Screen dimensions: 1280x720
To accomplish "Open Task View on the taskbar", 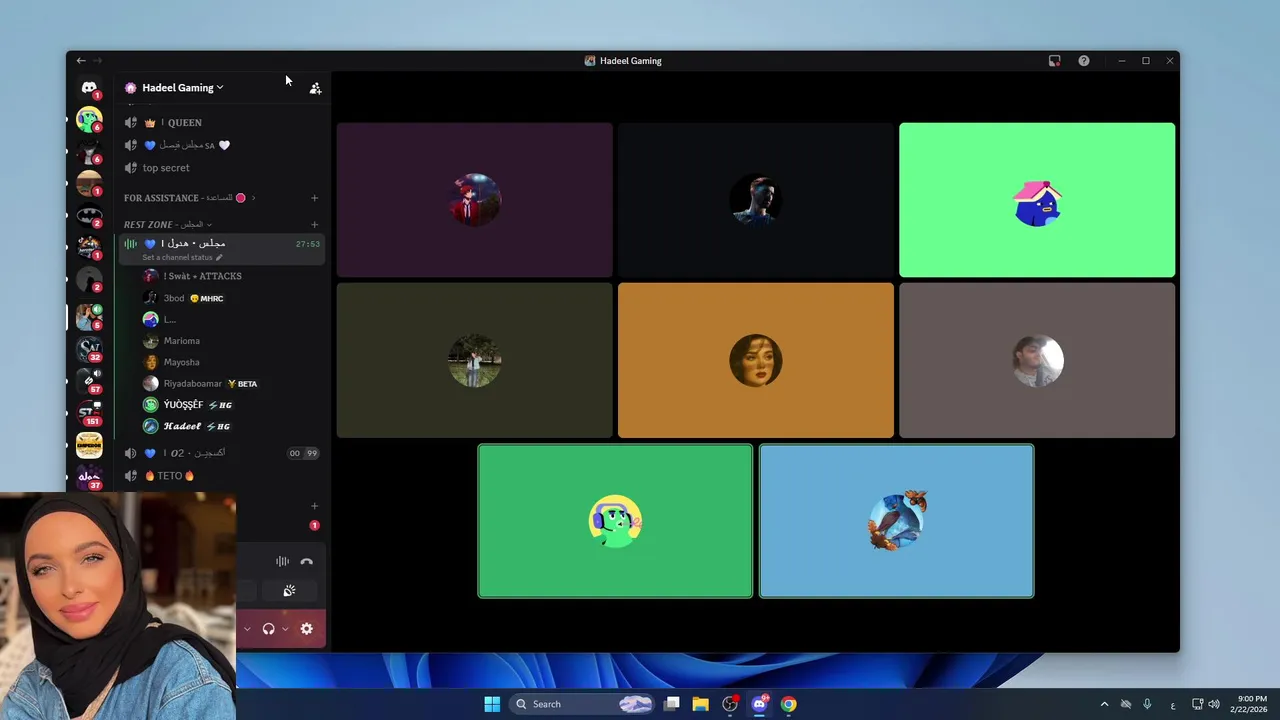I will coord(672,704).
